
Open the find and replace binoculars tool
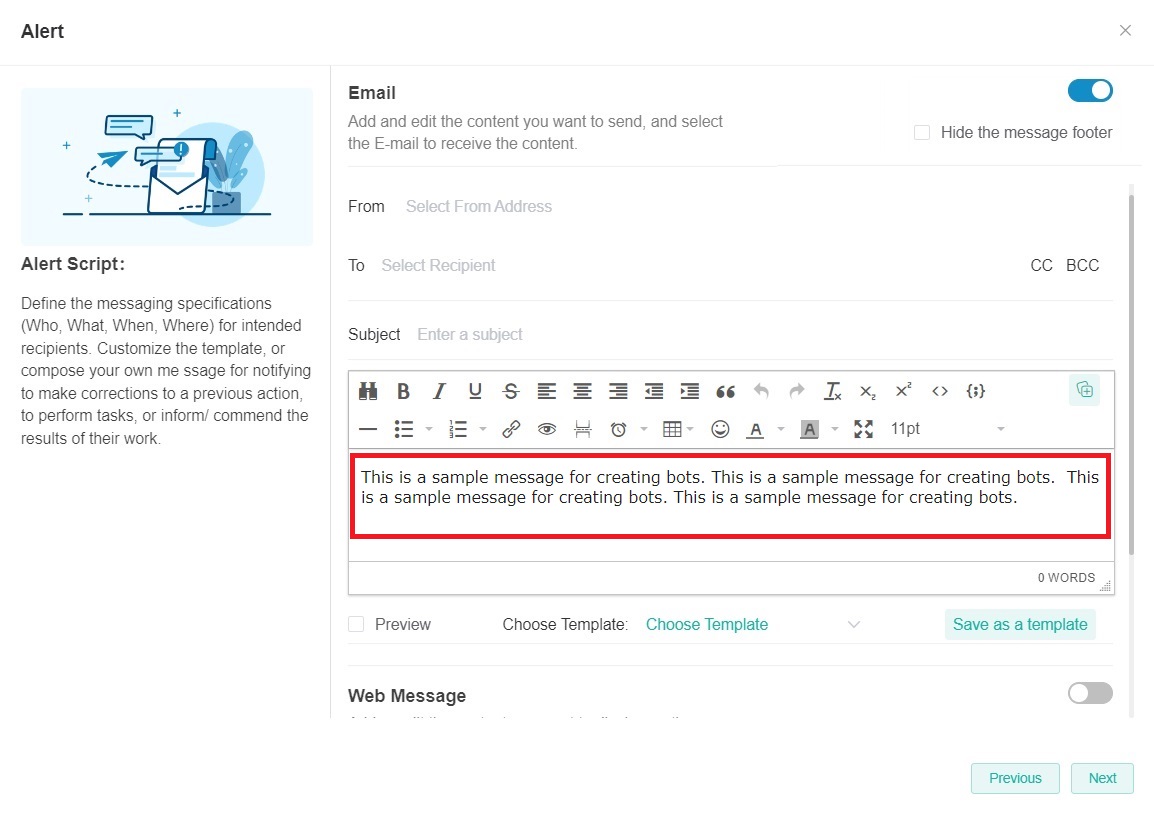(368, 391)
